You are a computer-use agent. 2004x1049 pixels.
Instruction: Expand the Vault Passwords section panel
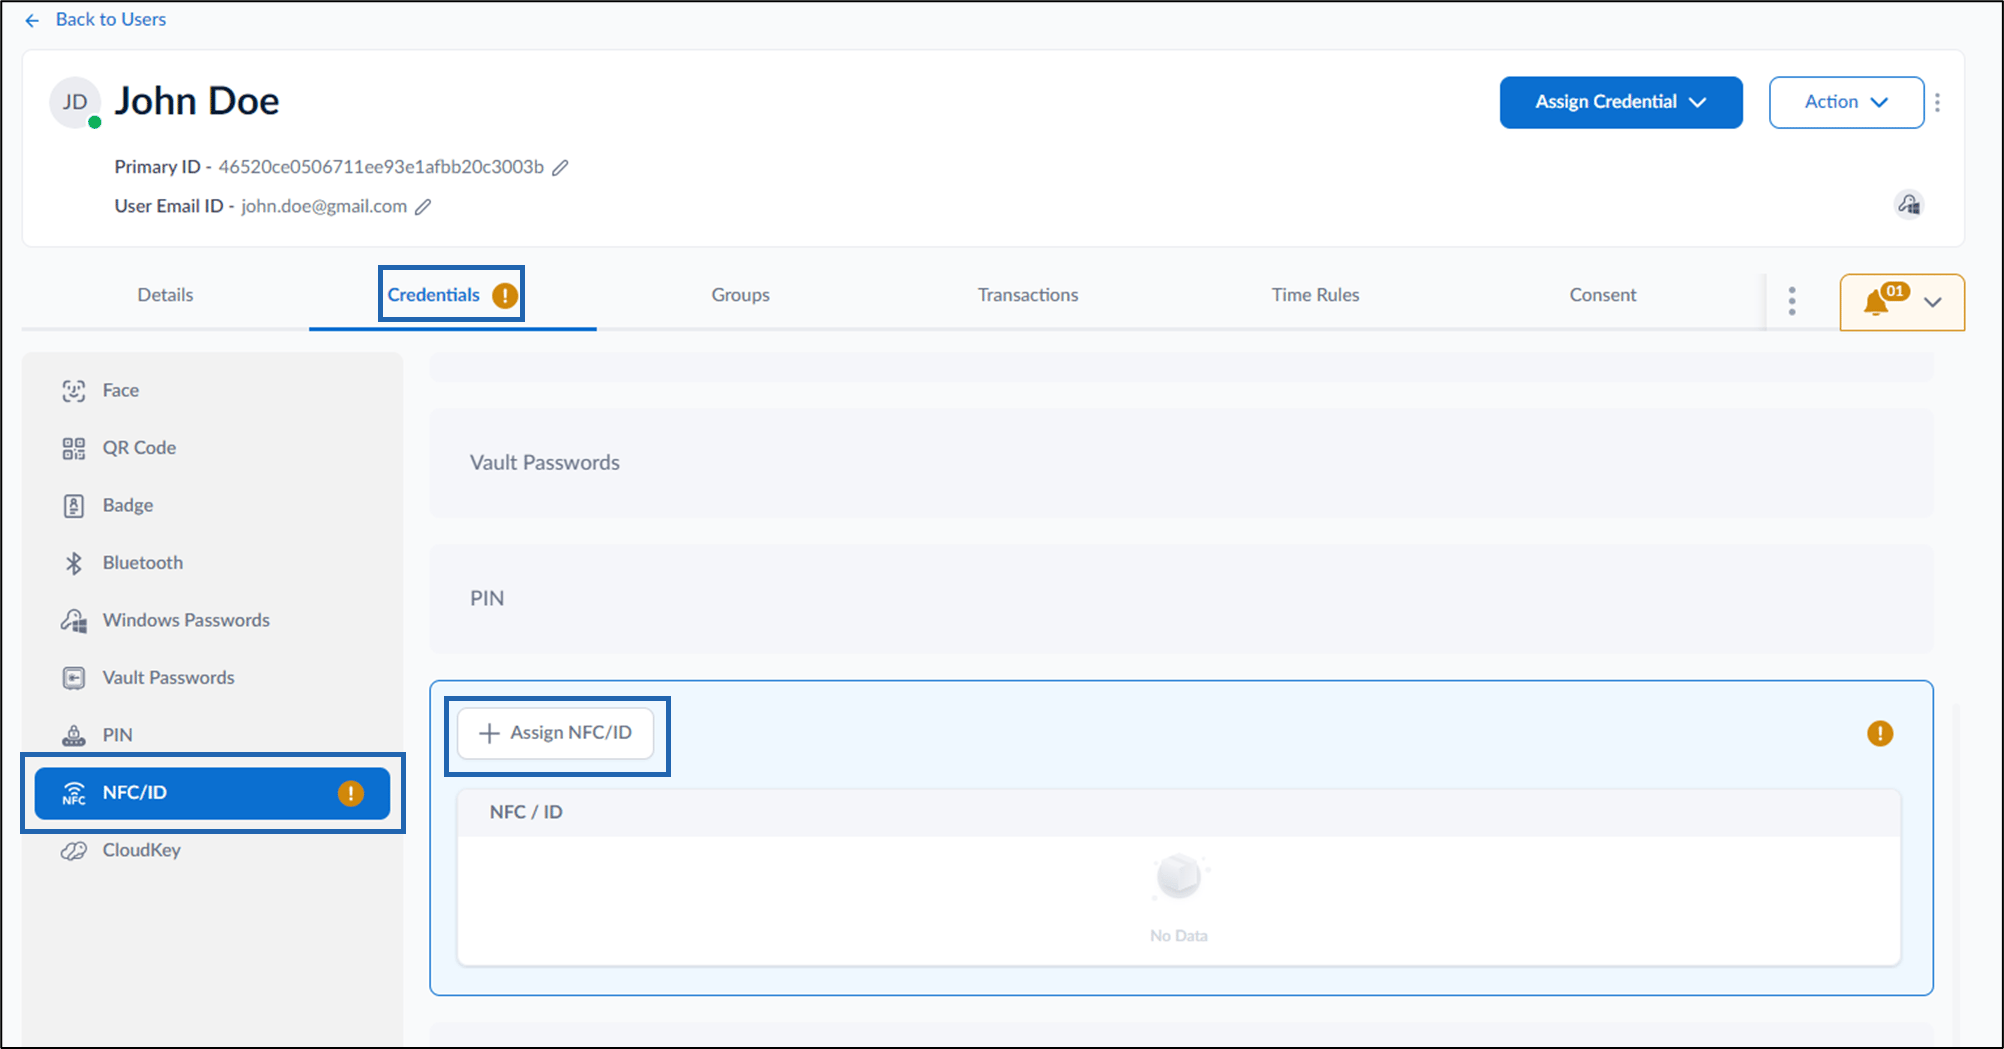point(1181,463)
